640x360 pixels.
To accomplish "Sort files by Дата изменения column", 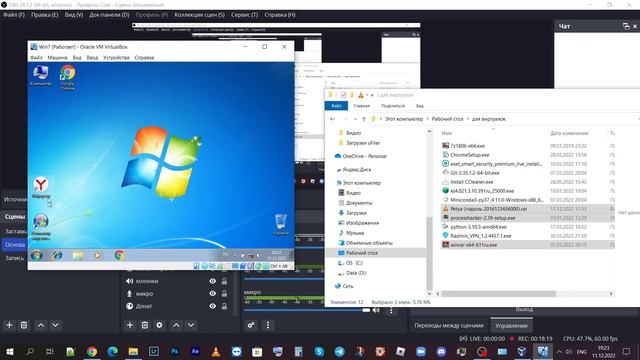I will [569, 133].
